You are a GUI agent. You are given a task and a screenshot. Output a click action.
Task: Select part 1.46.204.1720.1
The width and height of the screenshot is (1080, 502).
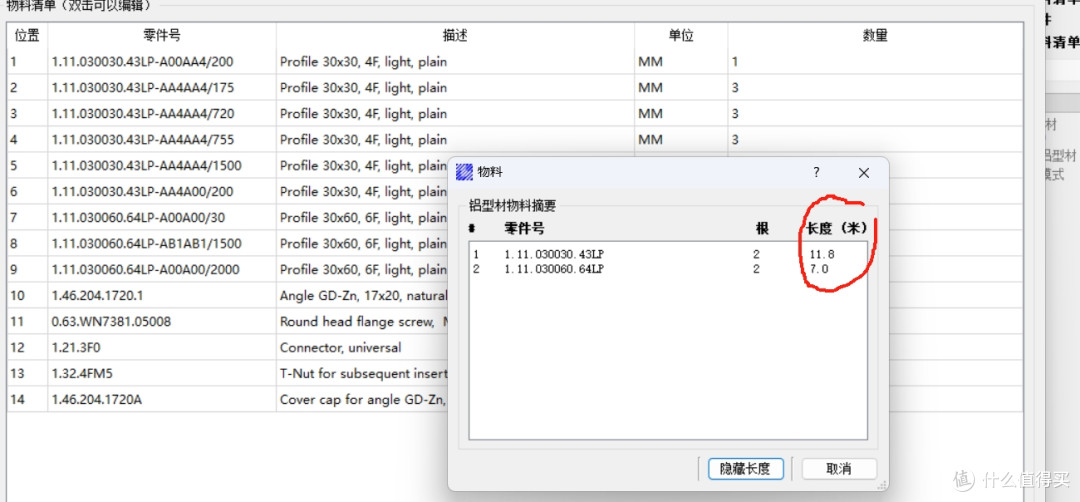coord(96,296)
